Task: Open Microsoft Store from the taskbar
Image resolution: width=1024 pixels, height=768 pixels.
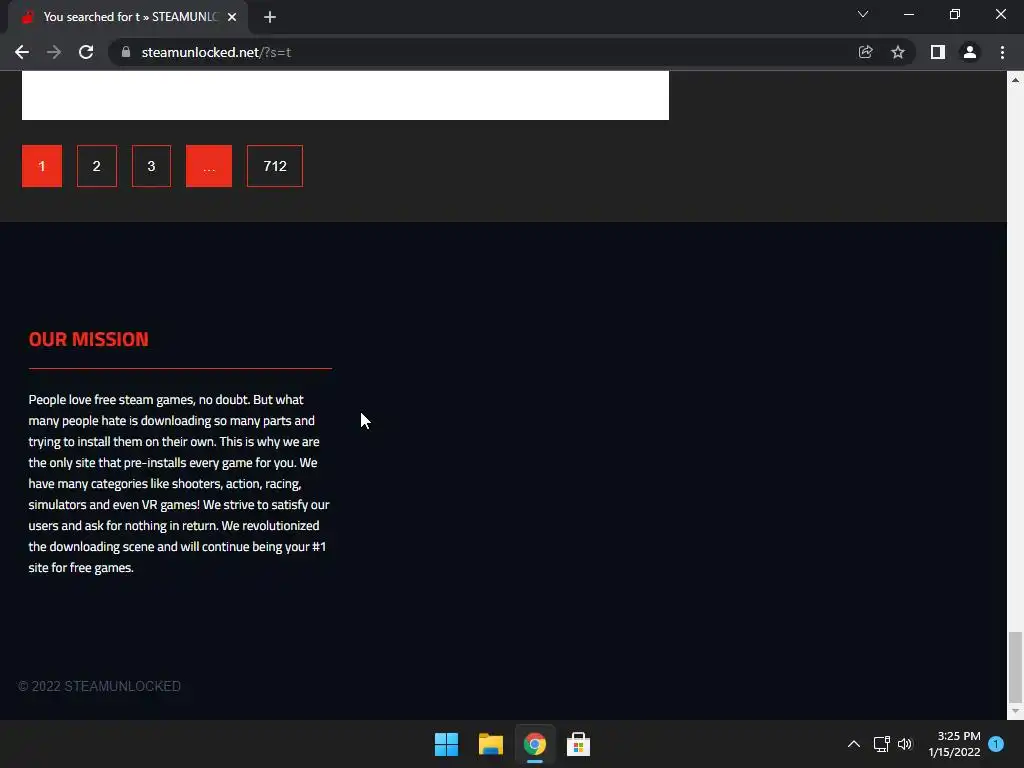Action: [579, 744]
